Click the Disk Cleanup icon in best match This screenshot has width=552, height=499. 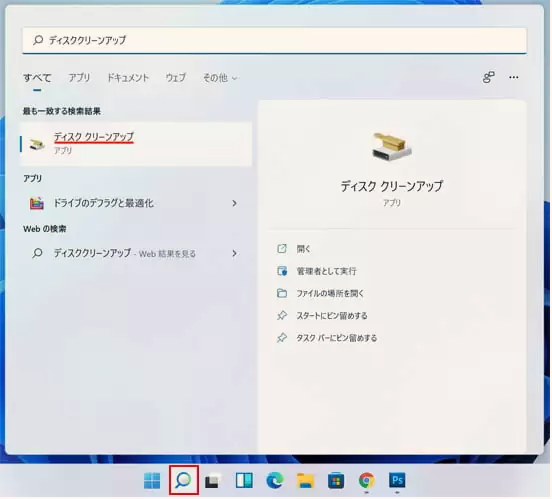pos(37,144)
